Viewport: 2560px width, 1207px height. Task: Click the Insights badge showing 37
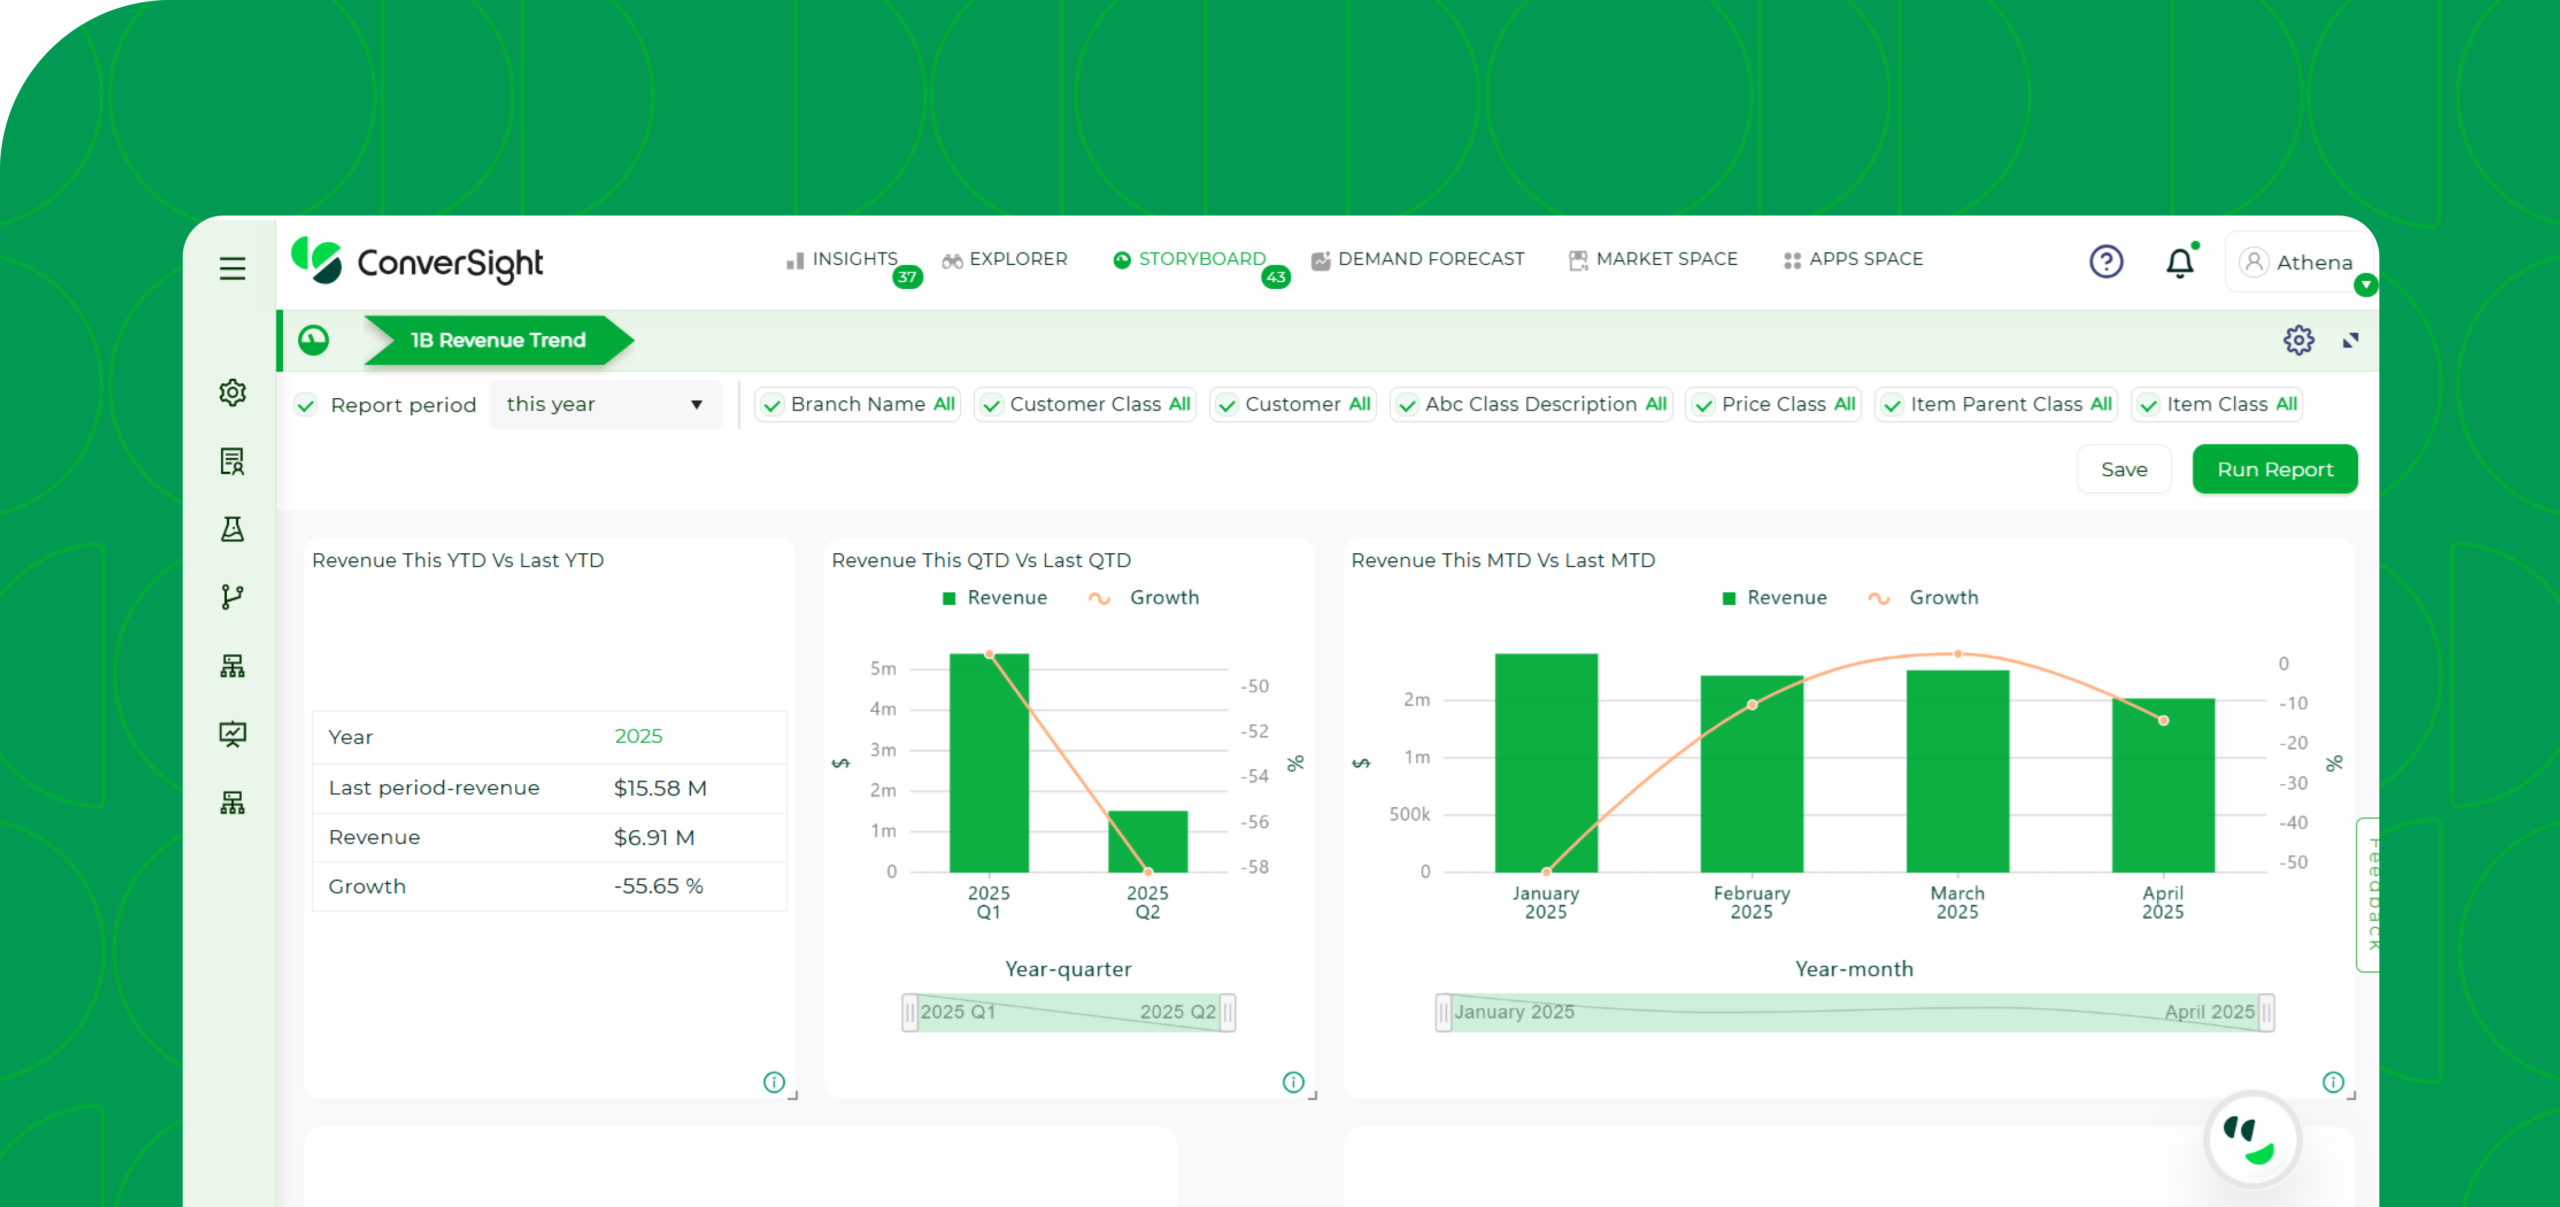tap(907, 277)
